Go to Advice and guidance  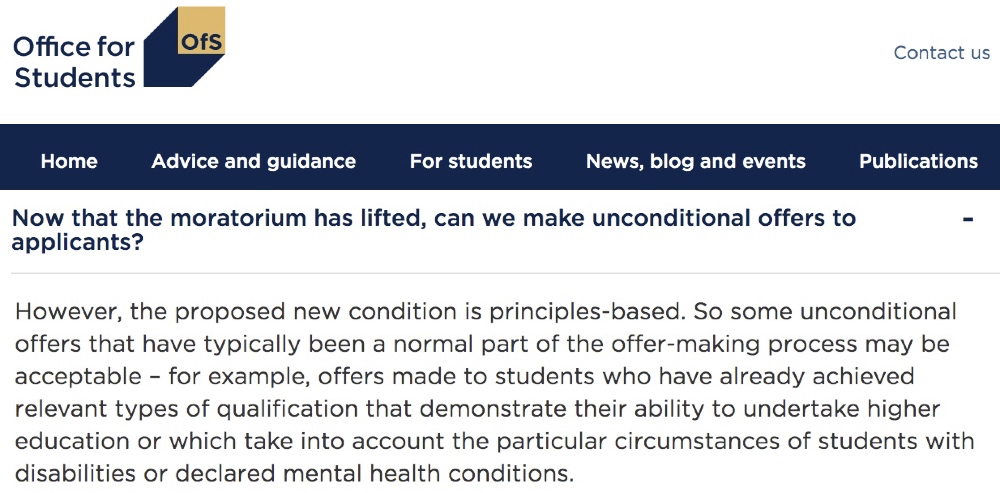click(x=253, y=161)
